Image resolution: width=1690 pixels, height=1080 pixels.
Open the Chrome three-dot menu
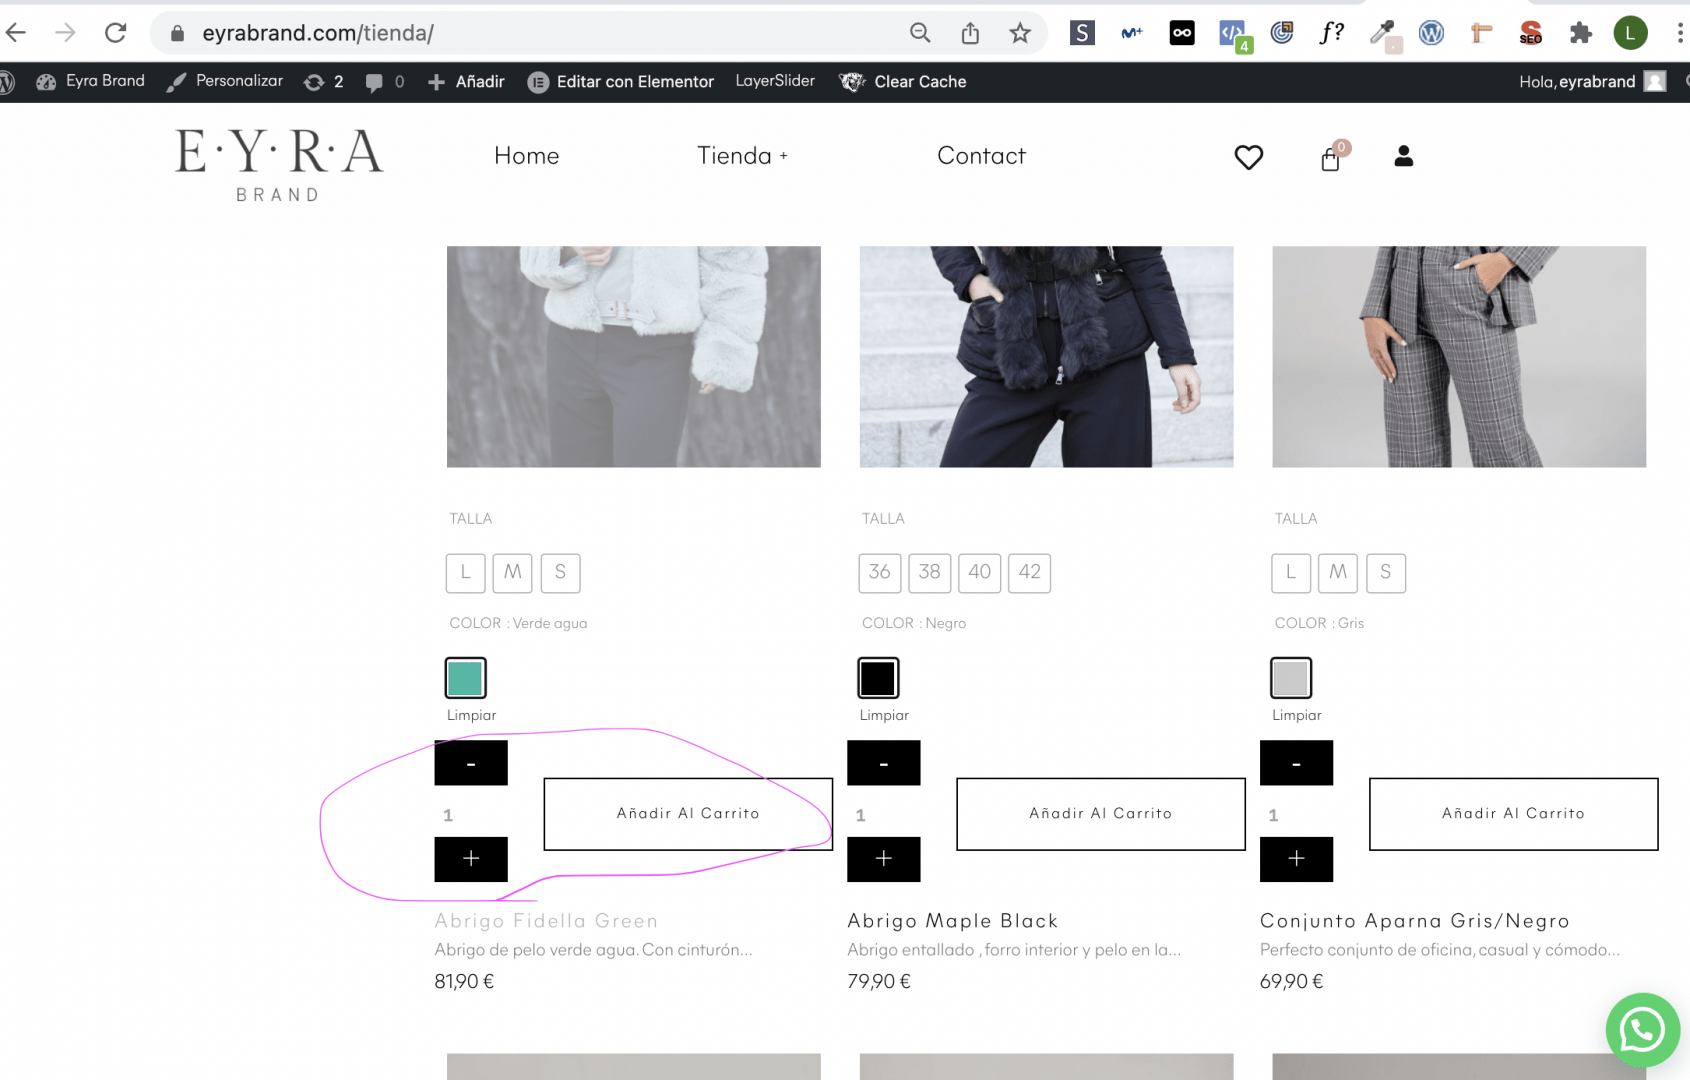[x=1679, y=33]
